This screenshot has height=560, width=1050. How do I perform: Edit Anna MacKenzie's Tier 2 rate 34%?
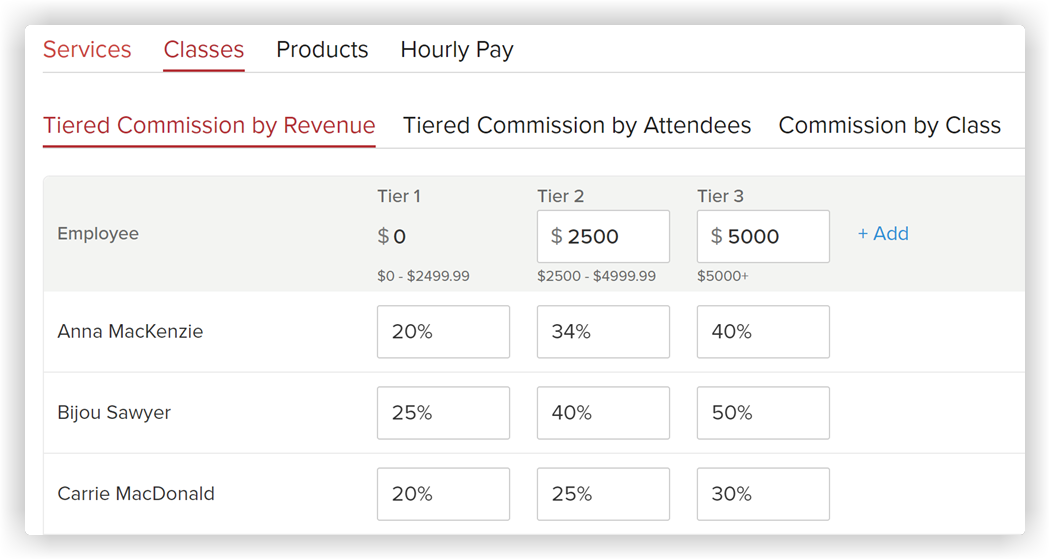pyautogui.click(x=603, y=332)
